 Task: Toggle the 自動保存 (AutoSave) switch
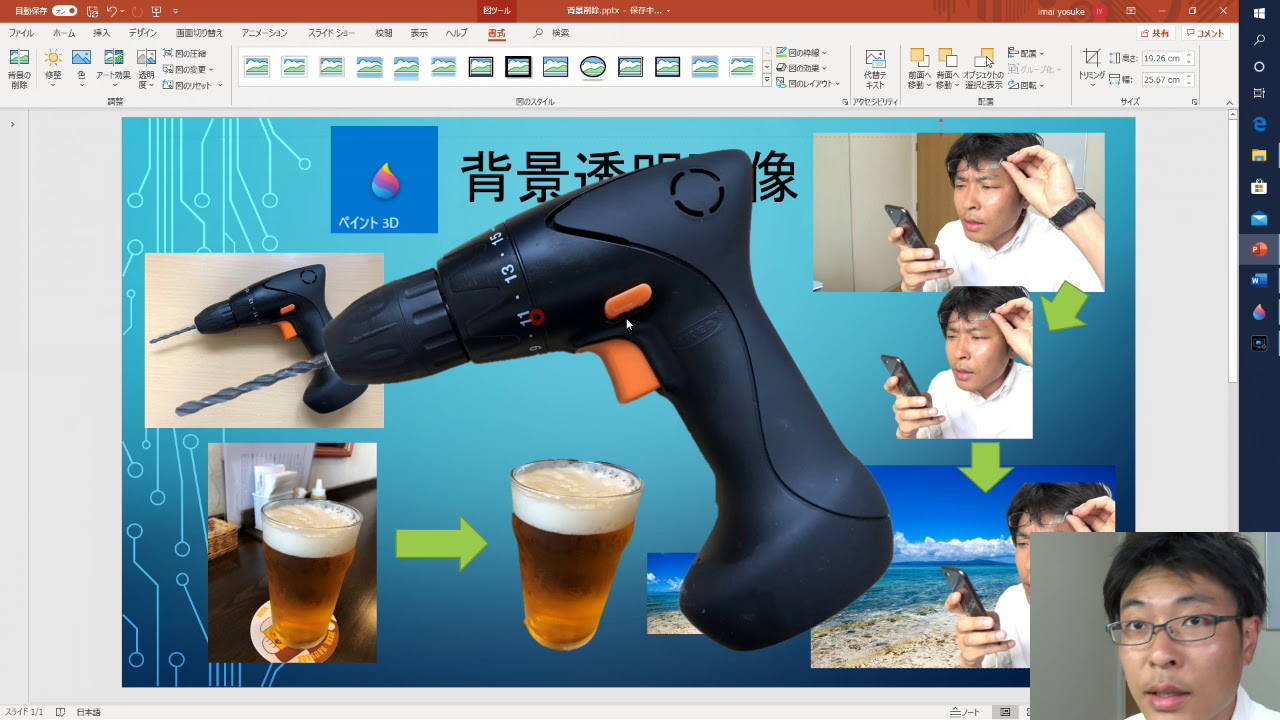click(x=64, y=11)
